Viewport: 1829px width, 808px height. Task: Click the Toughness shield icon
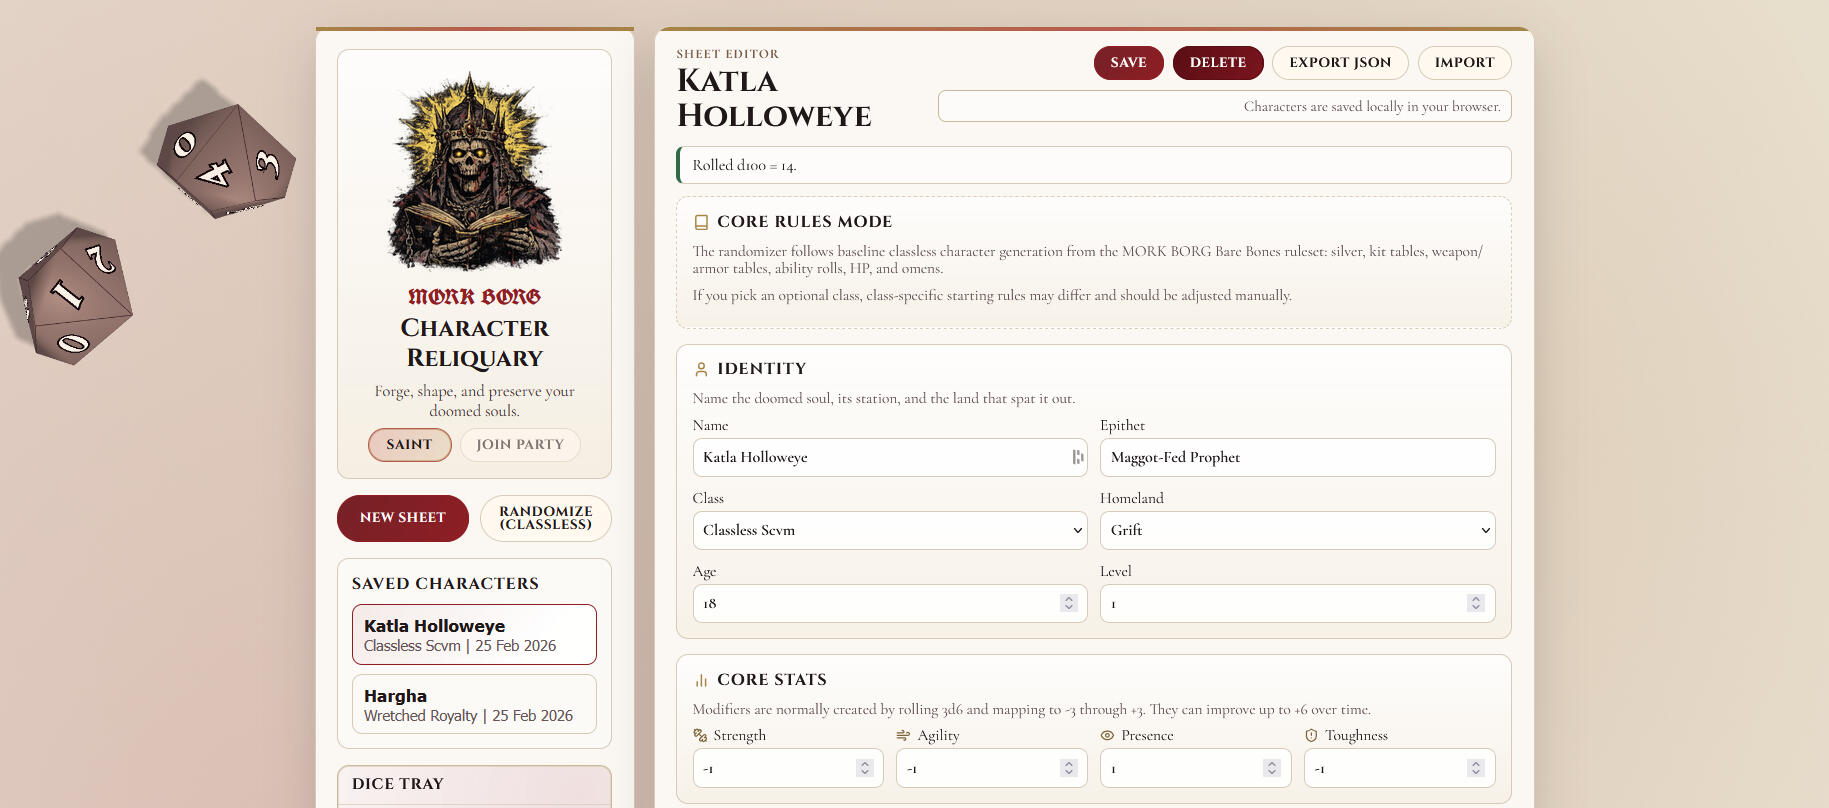1311,735
